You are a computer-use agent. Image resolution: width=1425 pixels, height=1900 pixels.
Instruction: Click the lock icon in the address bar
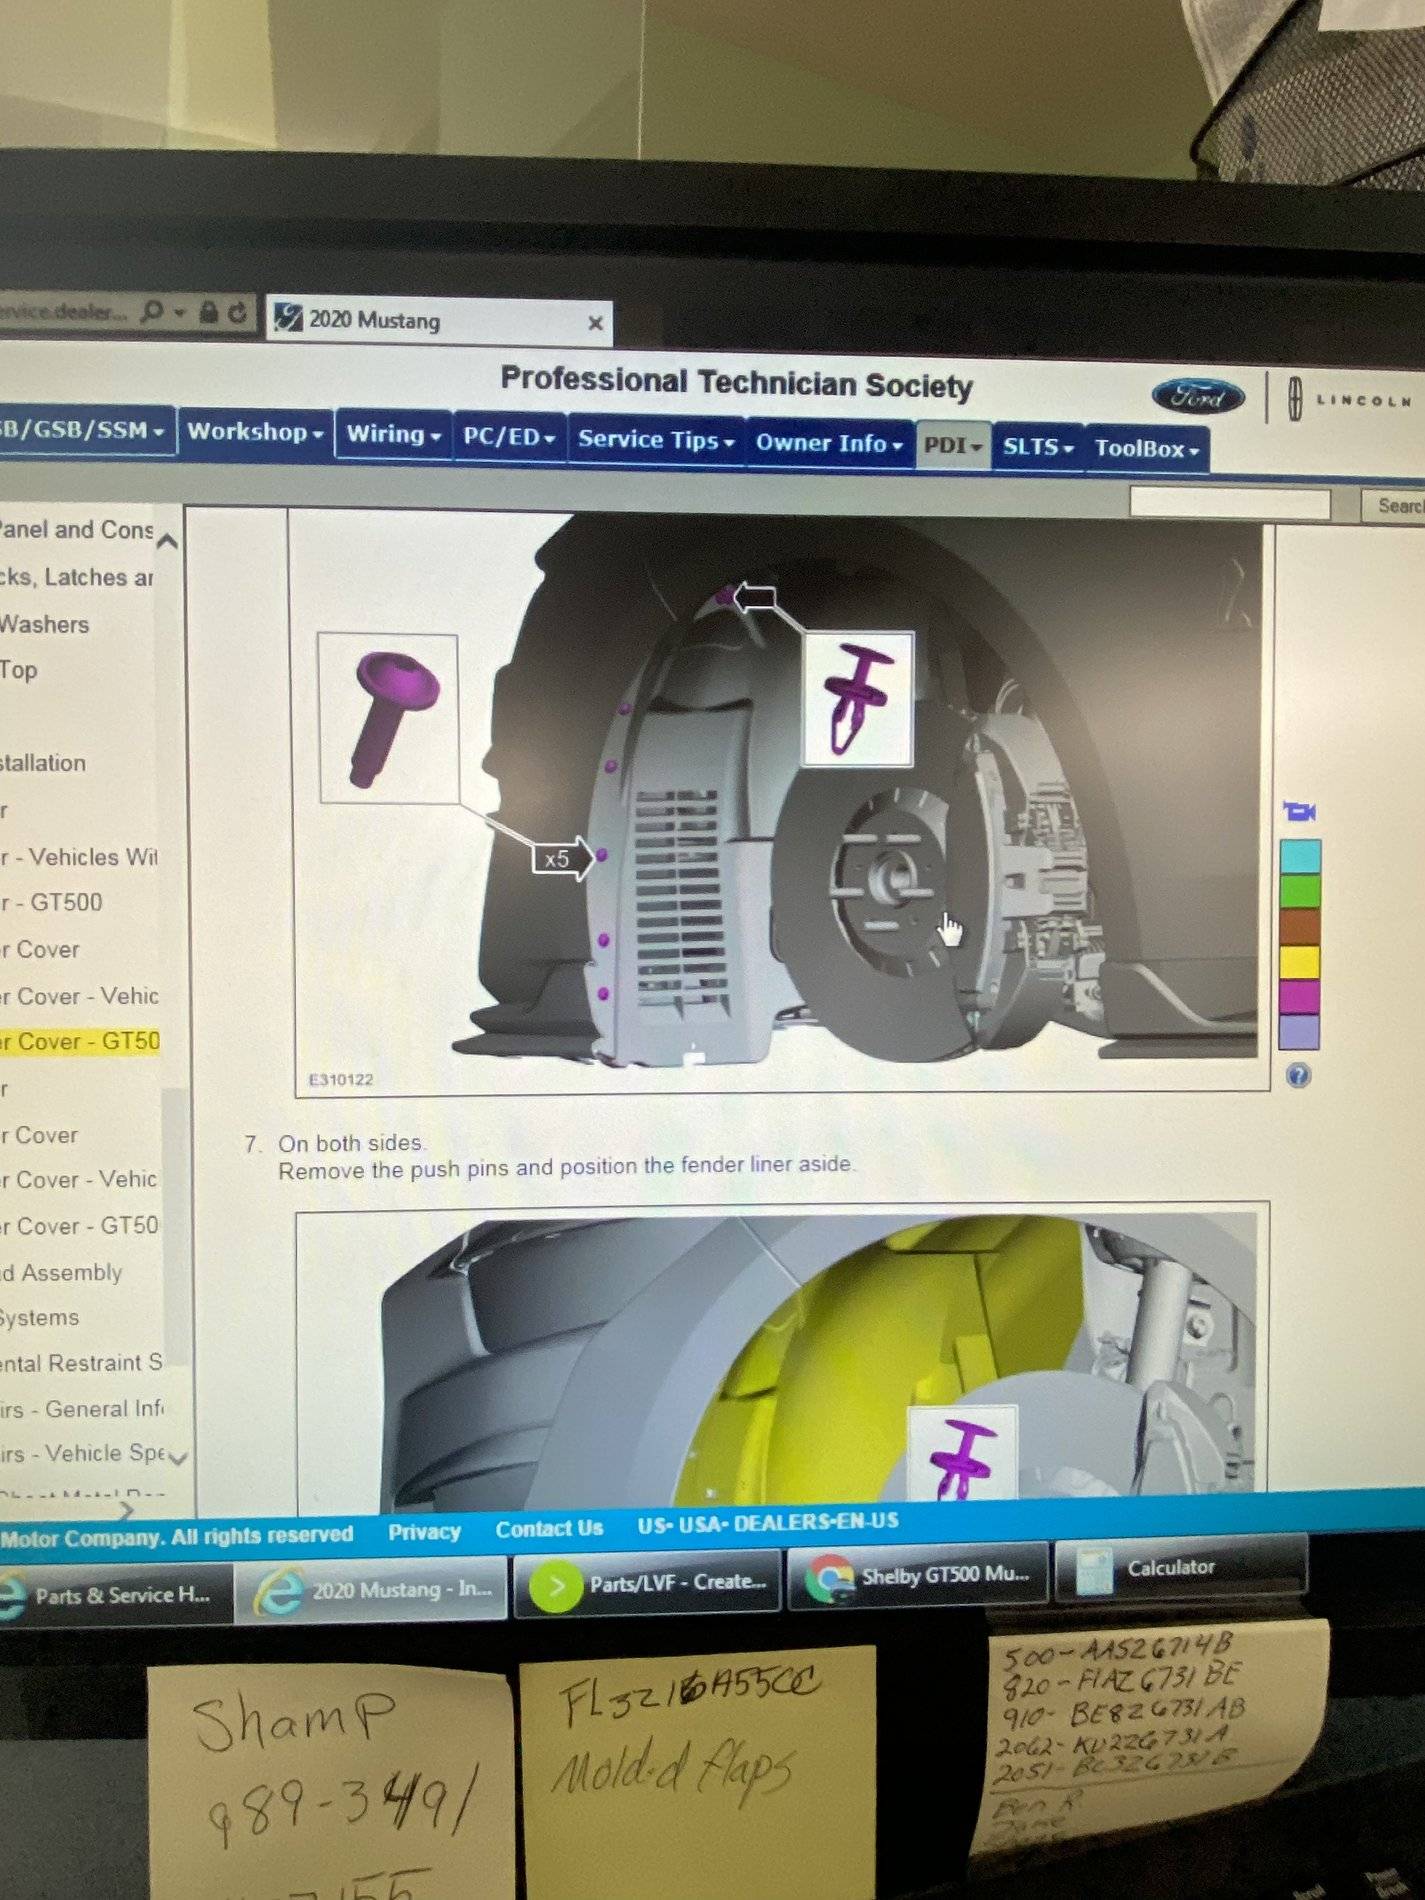(x=208, y=312)
